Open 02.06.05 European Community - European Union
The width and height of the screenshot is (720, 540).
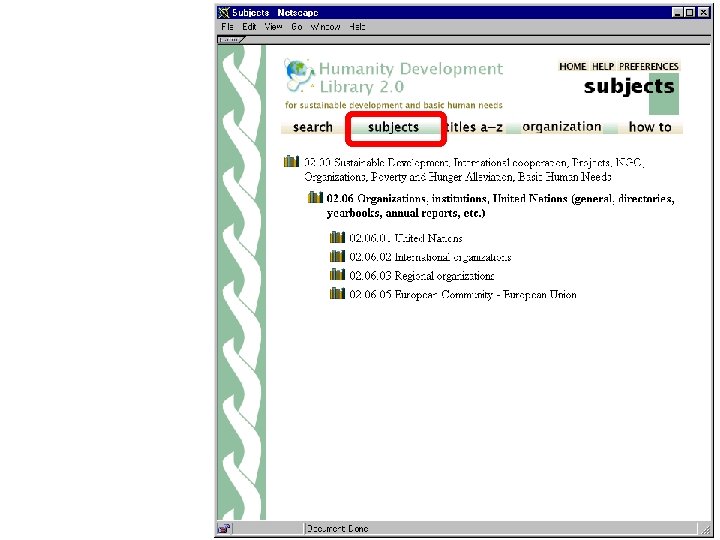[x=463, y=295]
